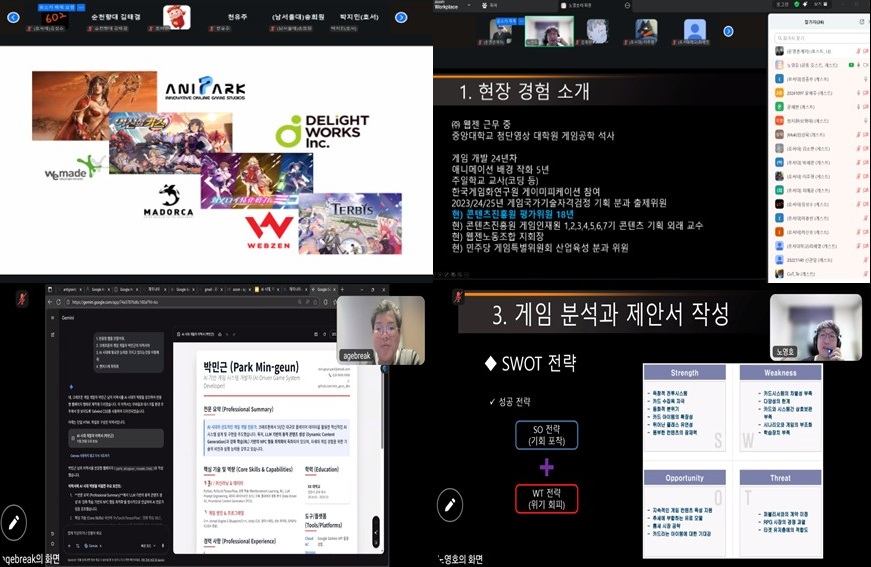This screenshot has height=567, width=871.
Task: Select participant tile 순천향대 김태경
Action: [116, 18]
